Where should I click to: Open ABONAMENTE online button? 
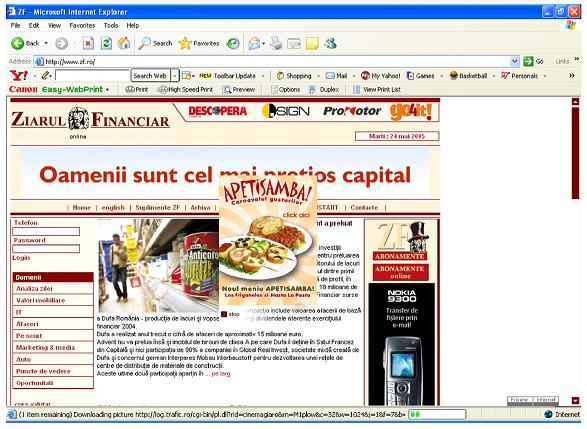[x=401, y=272]
